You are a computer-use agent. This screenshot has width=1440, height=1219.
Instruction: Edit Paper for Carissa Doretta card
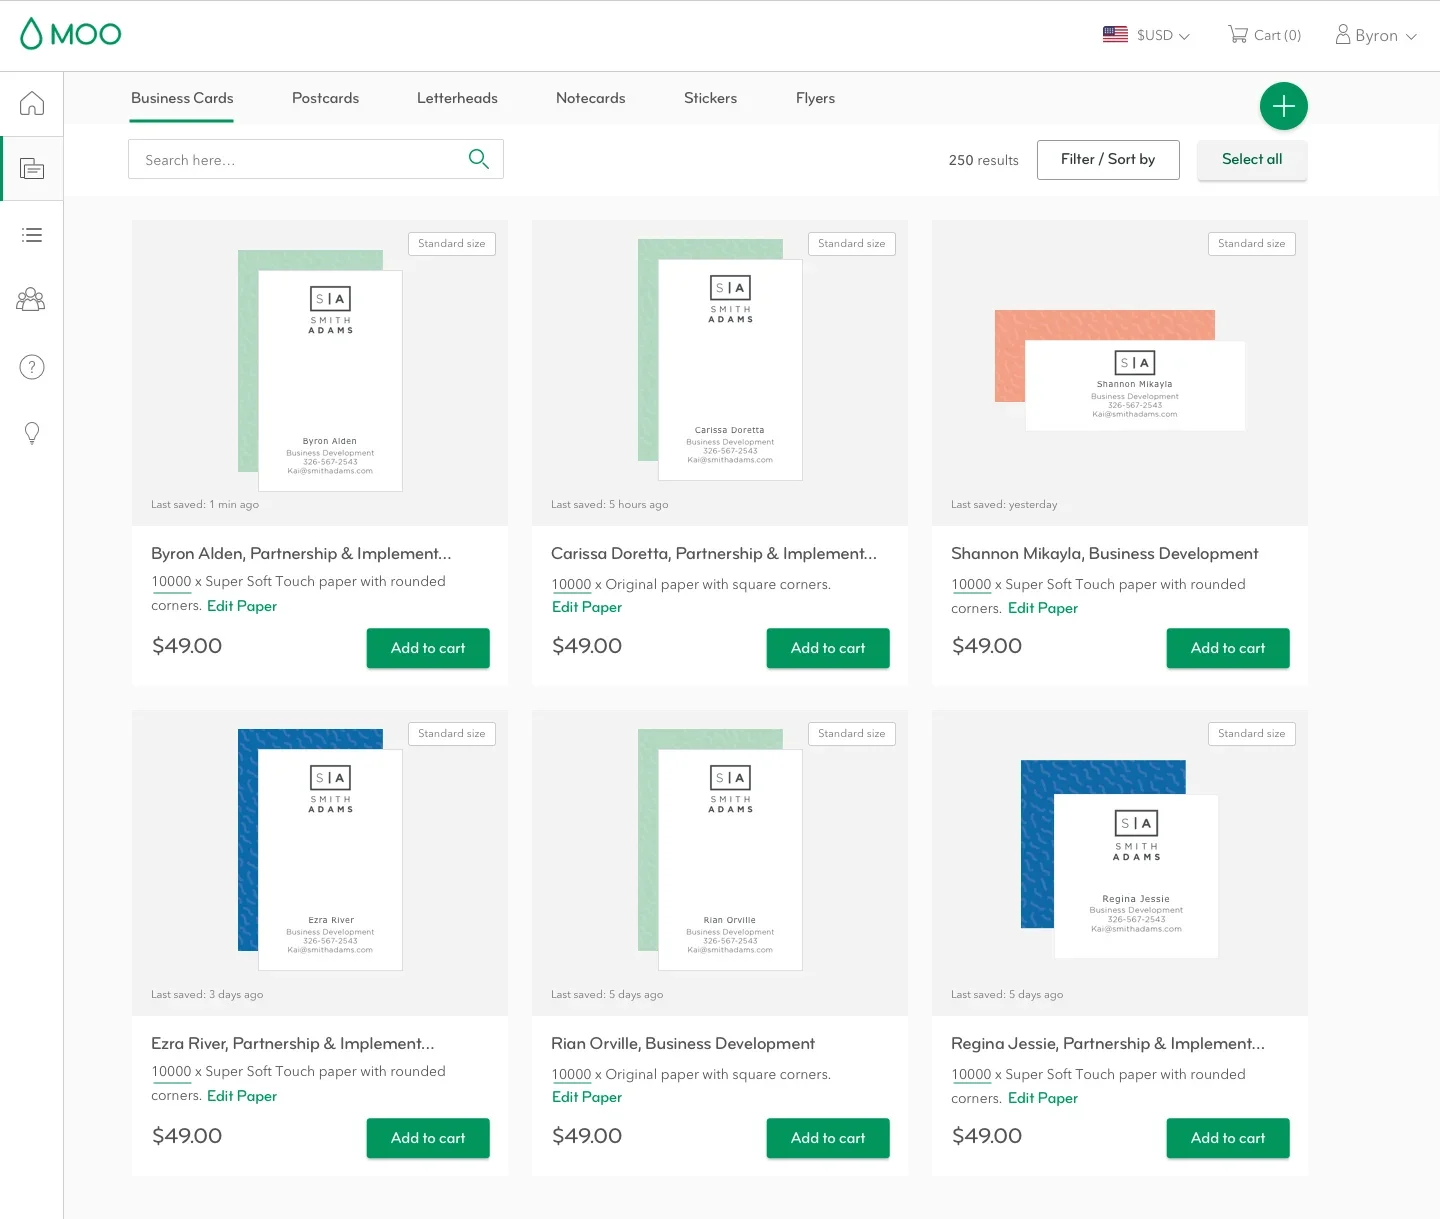pos(587,607)
